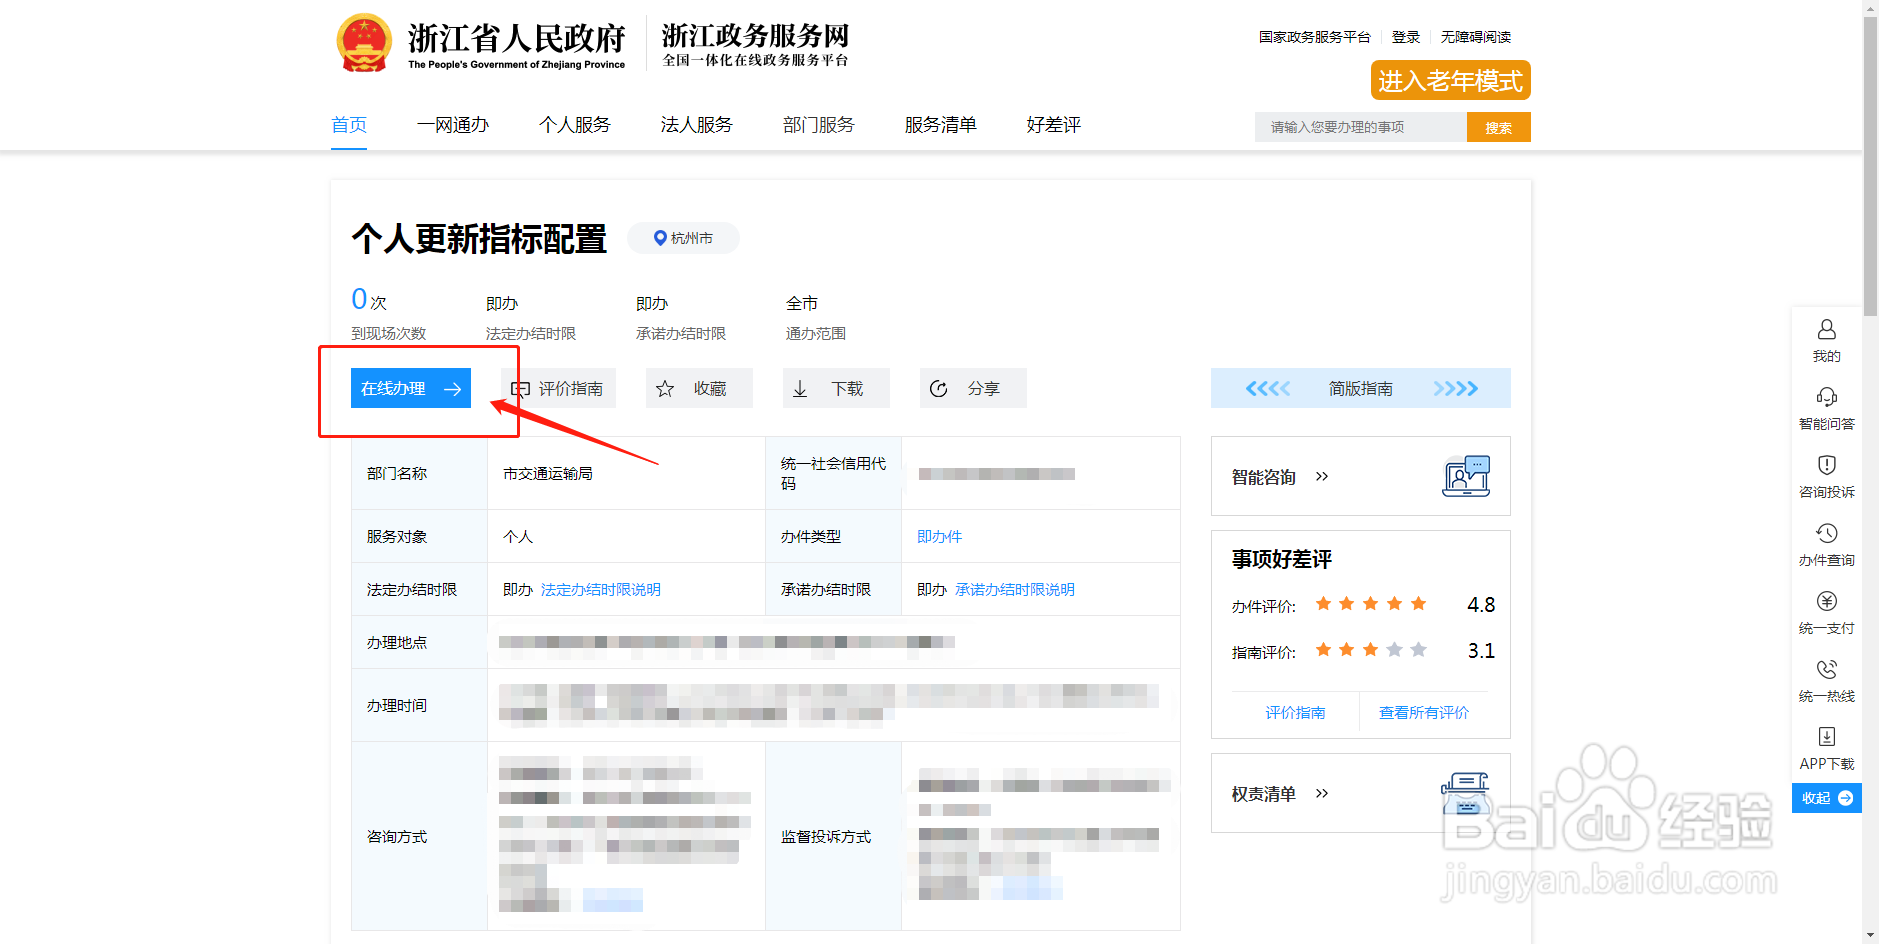This screenshot has width=1879, height=944.
Task: Click the 事项好差评 heading
Action: pyautogui.click(x=1282, y=560)
